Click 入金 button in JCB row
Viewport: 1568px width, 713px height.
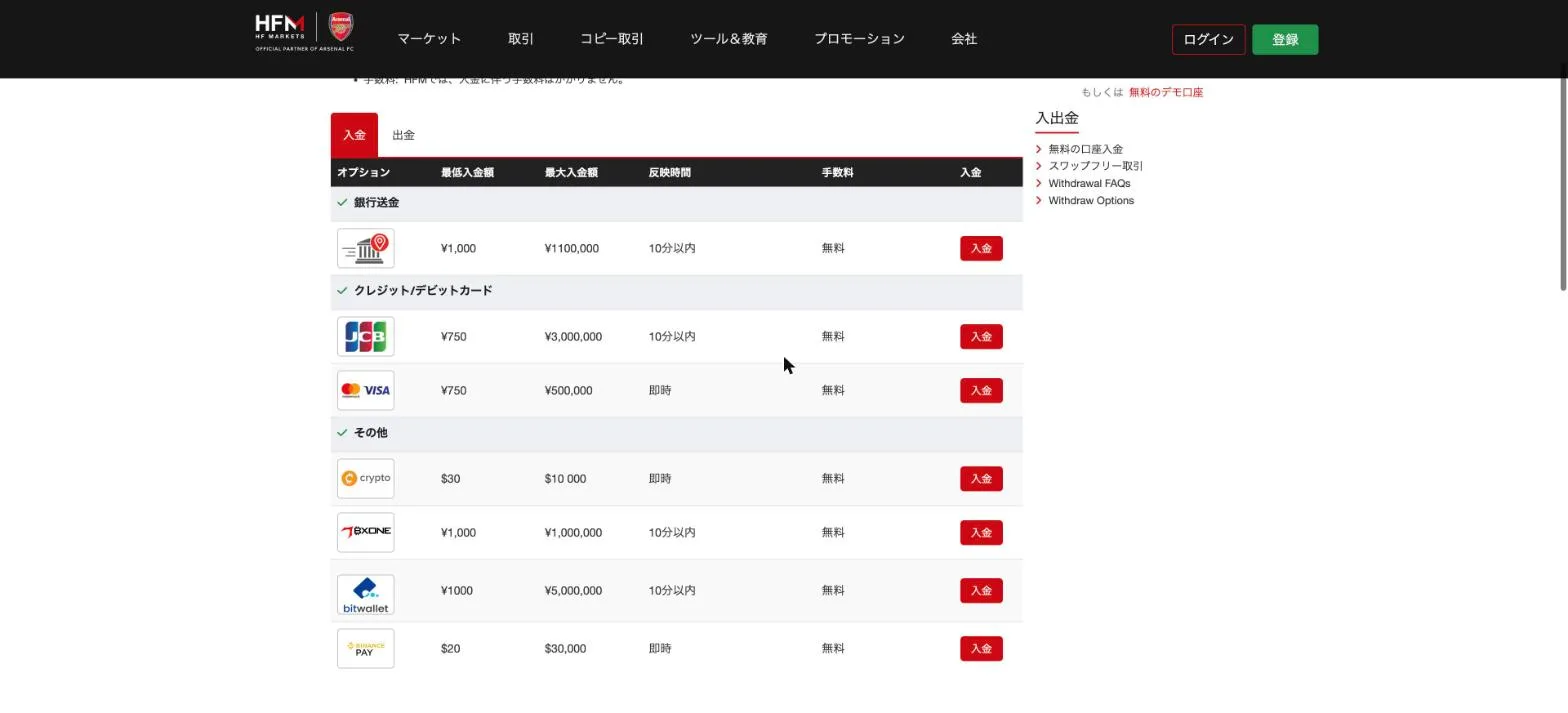pyautogui.click(x=981, y=337)
